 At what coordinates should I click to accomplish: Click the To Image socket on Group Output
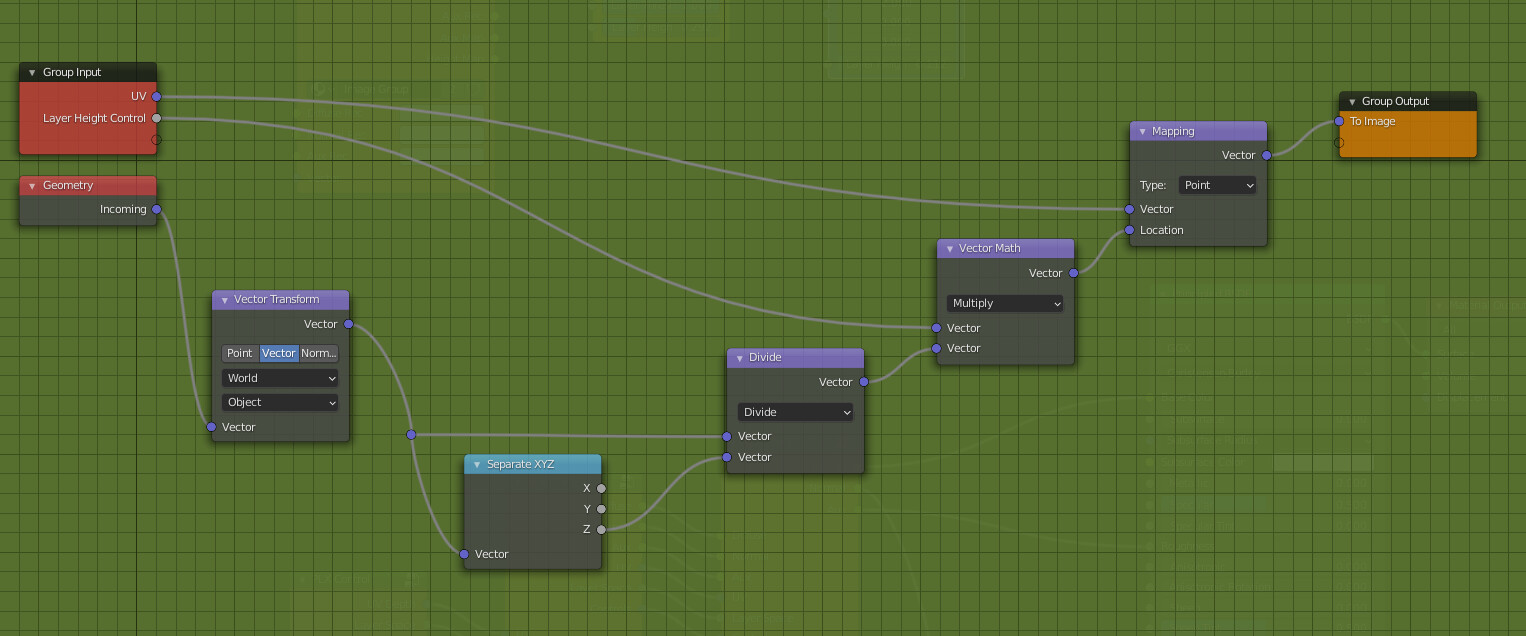click(x=1337, y=121)
